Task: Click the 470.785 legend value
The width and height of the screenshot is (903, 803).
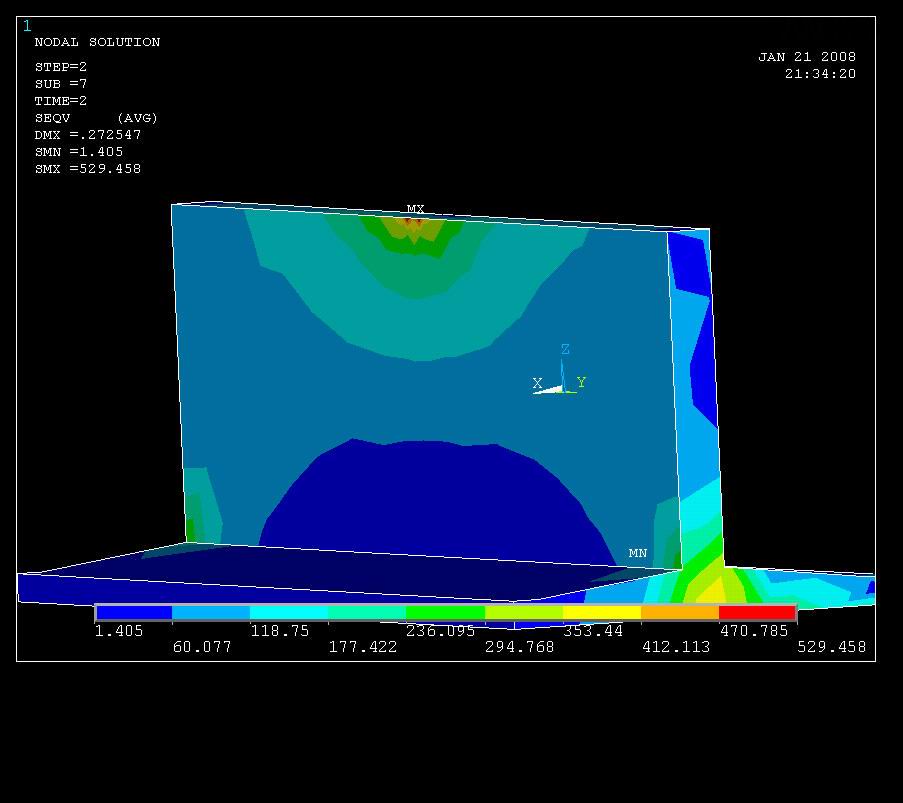Action: point(754,631)
